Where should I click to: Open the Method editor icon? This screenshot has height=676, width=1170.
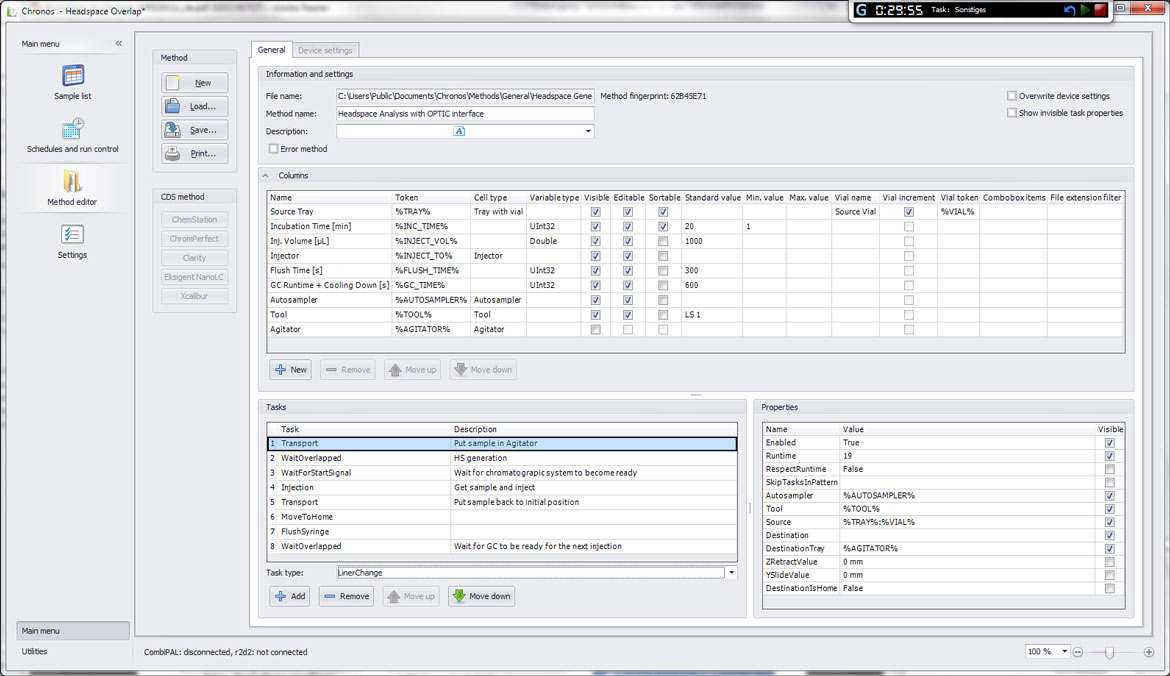[x=72, y=181]
